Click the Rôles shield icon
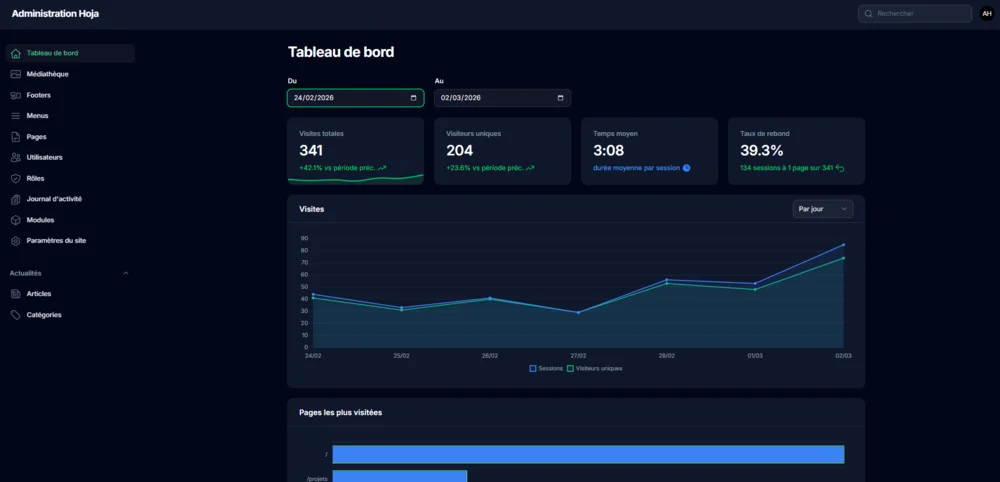 pyautogui.click(x=15, y=178)
